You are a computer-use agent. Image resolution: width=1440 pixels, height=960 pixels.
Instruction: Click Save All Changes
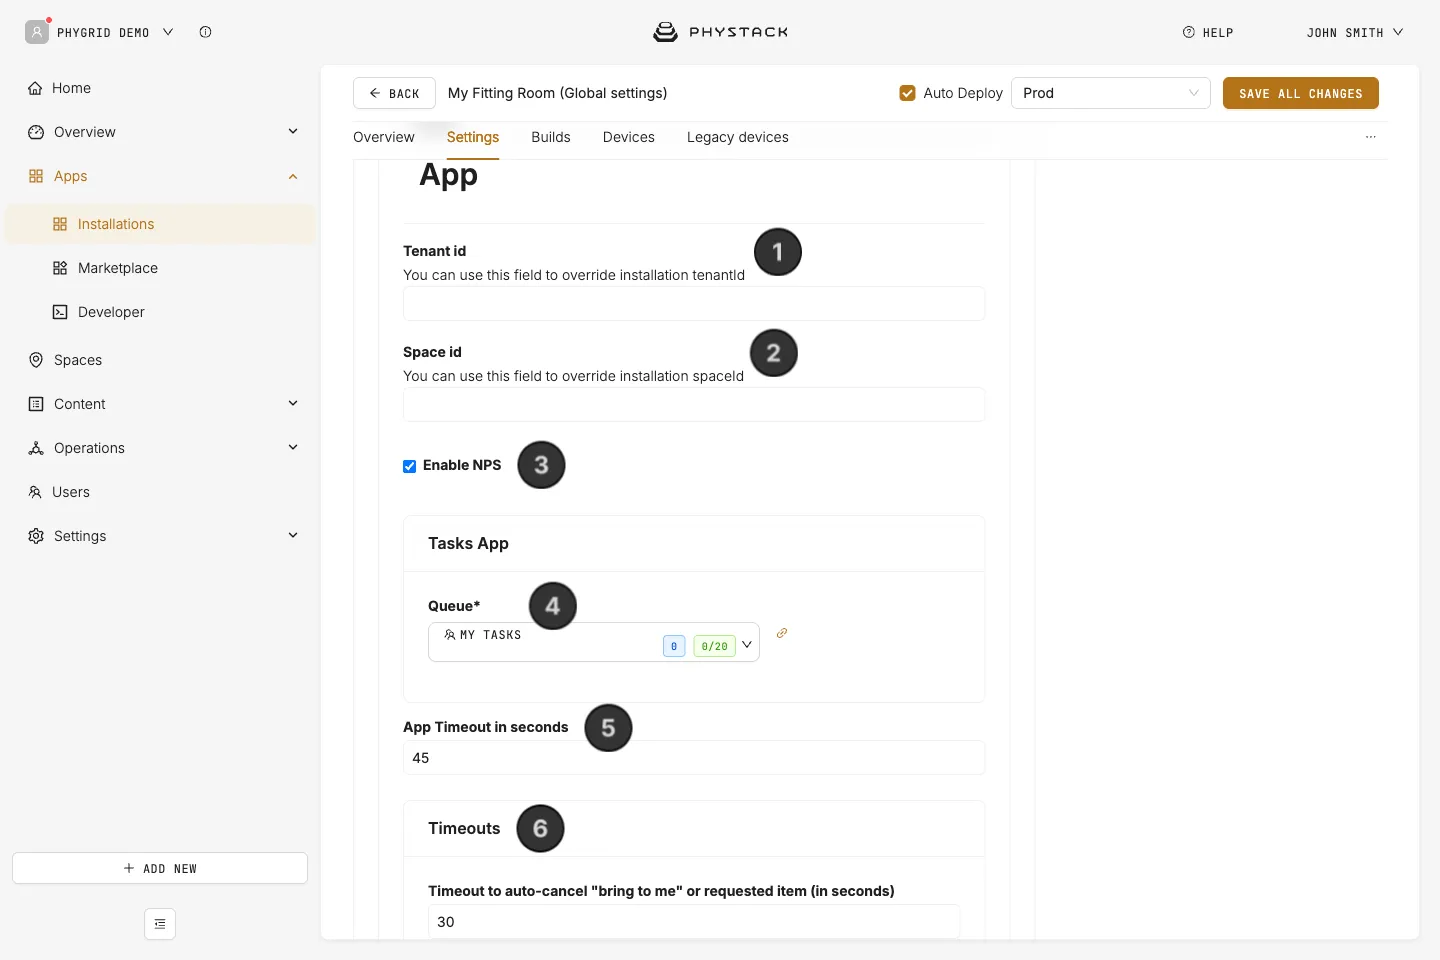pyautogui.click(x=1301, y=93)
